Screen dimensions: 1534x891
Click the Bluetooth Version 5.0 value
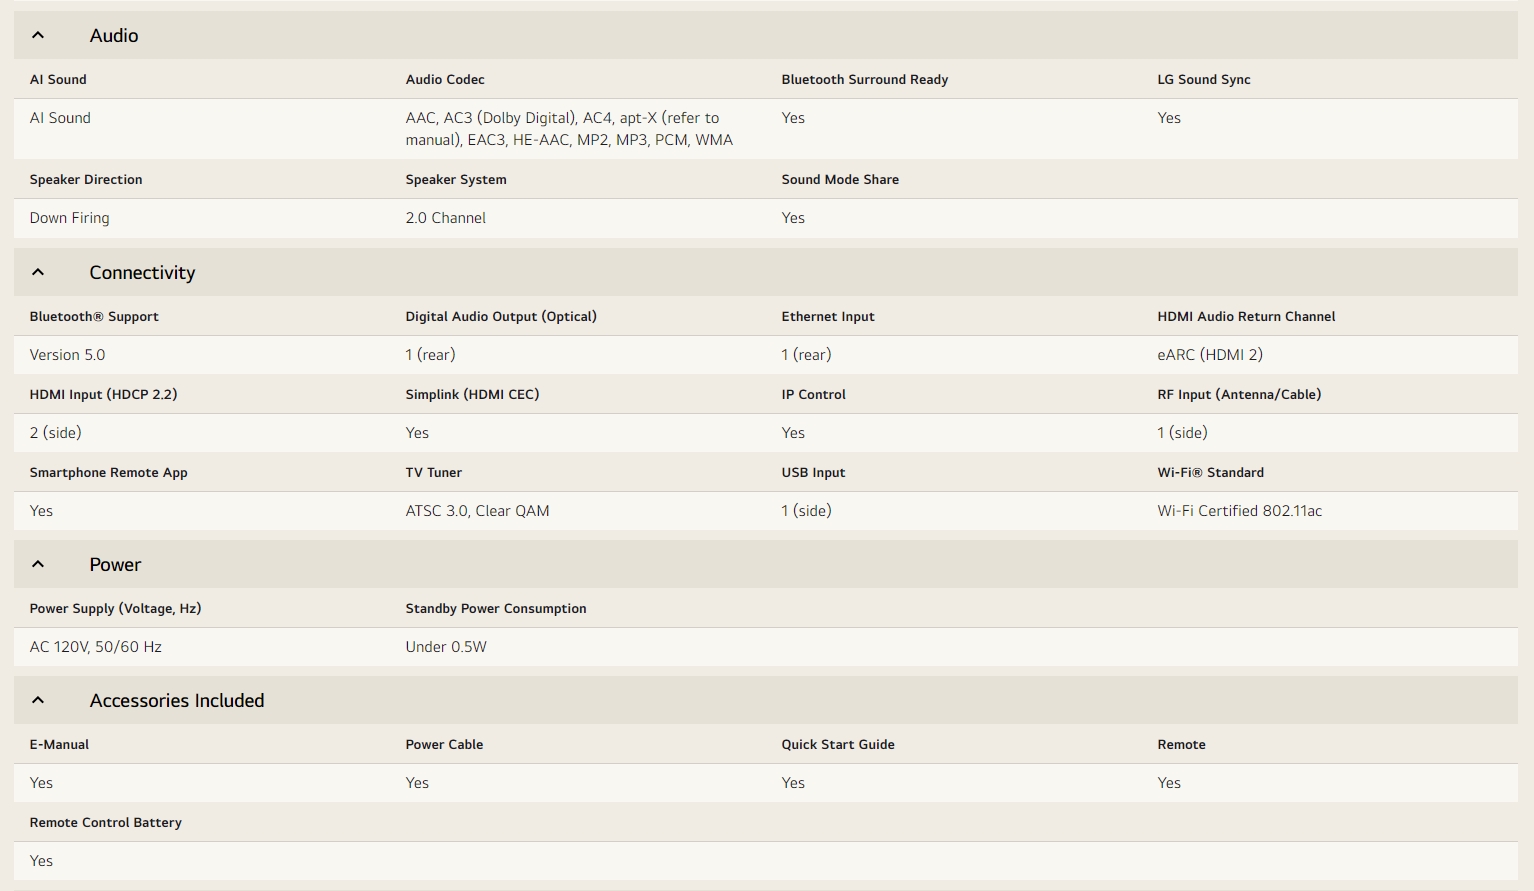pyautogui.click(x=67, y=355)
